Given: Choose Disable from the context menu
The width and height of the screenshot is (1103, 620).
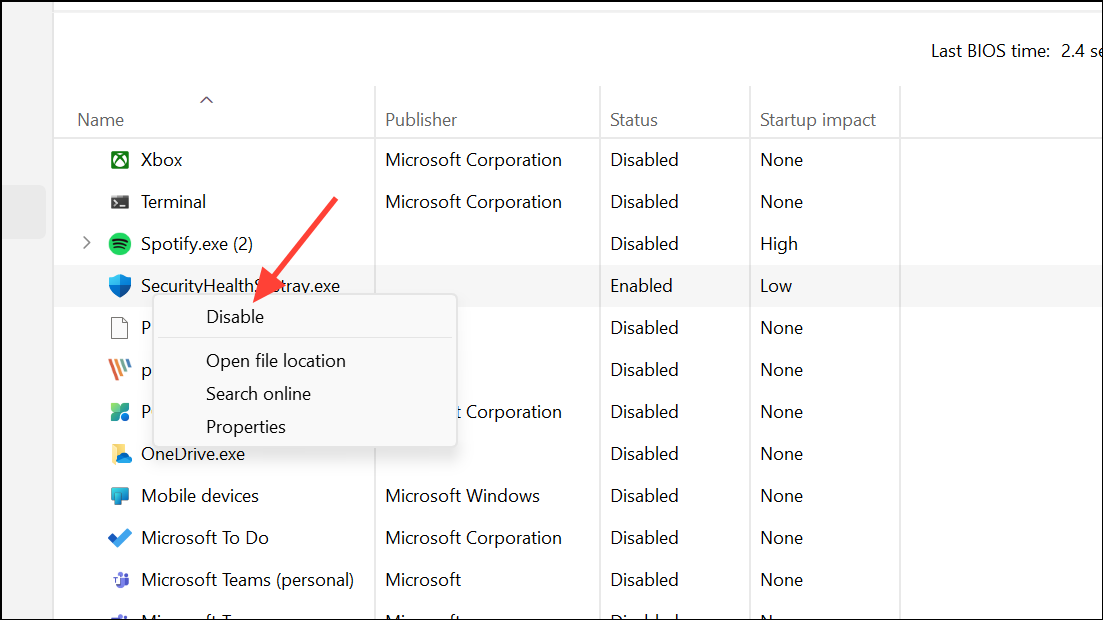Looking at the screenshot, I should point(235,317).
